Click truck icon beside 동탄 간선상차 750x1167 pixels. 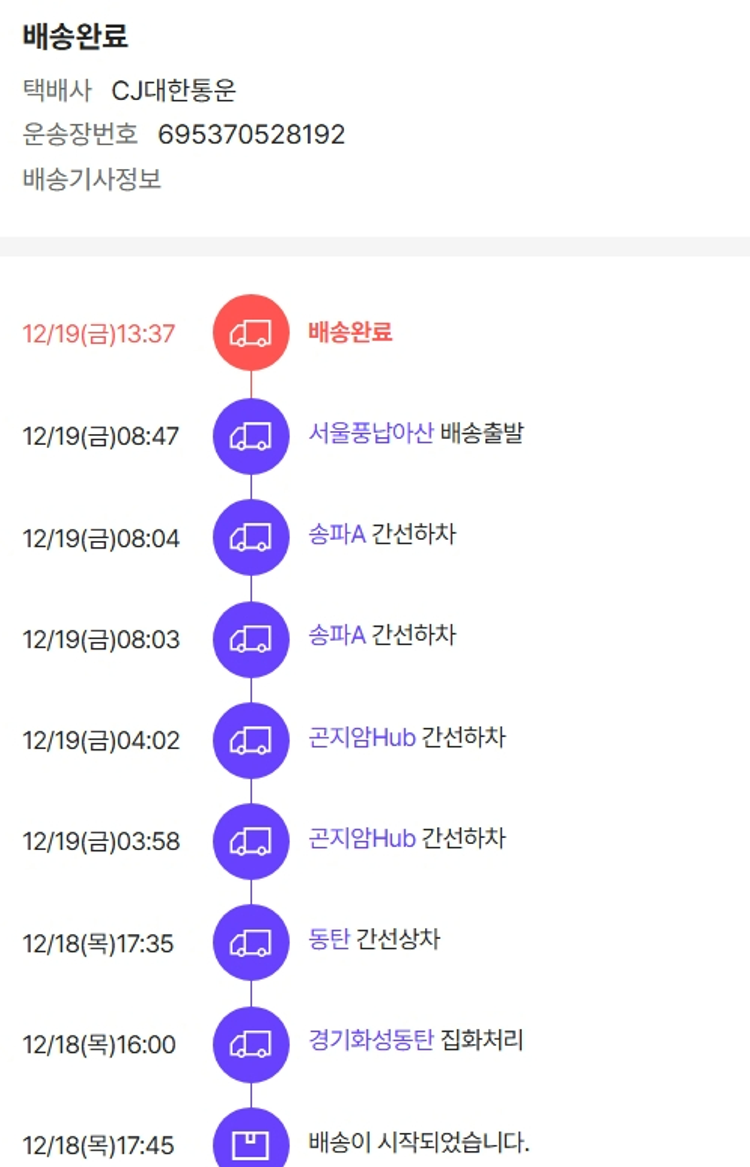[x=251, y=943]
